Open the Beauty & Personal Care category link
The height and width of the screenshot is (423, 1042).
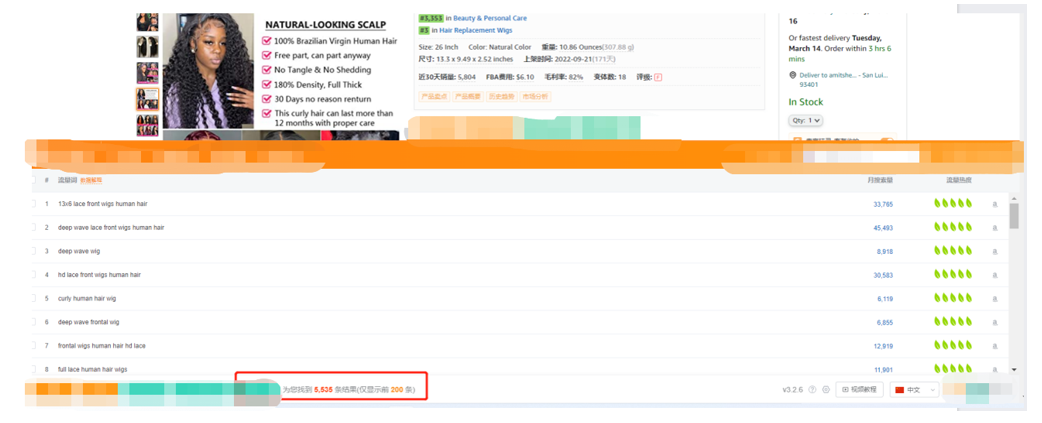click(x=490, y=19)
